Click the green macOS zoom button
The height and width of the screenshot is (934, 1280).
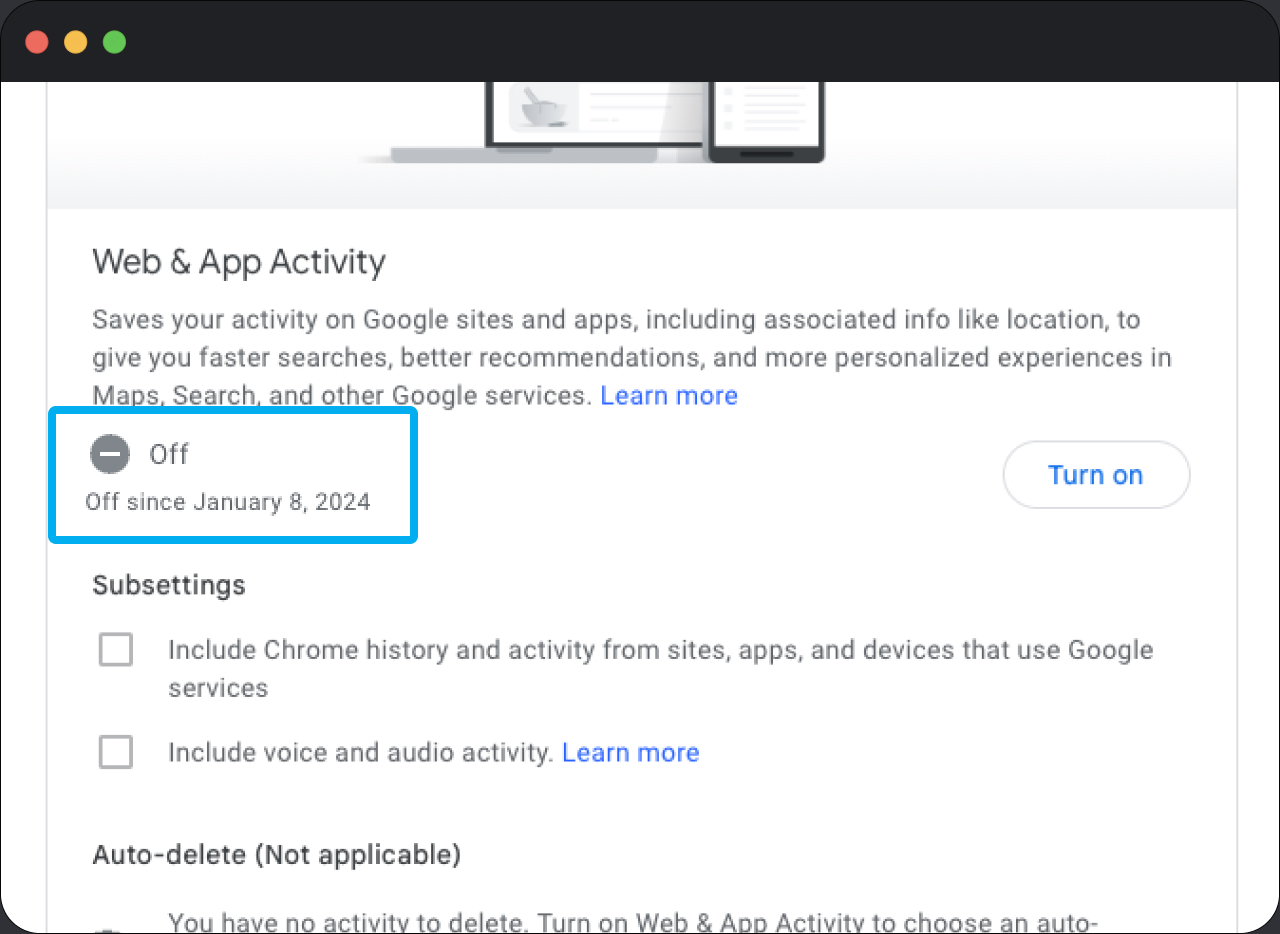[x=115, y=42]
